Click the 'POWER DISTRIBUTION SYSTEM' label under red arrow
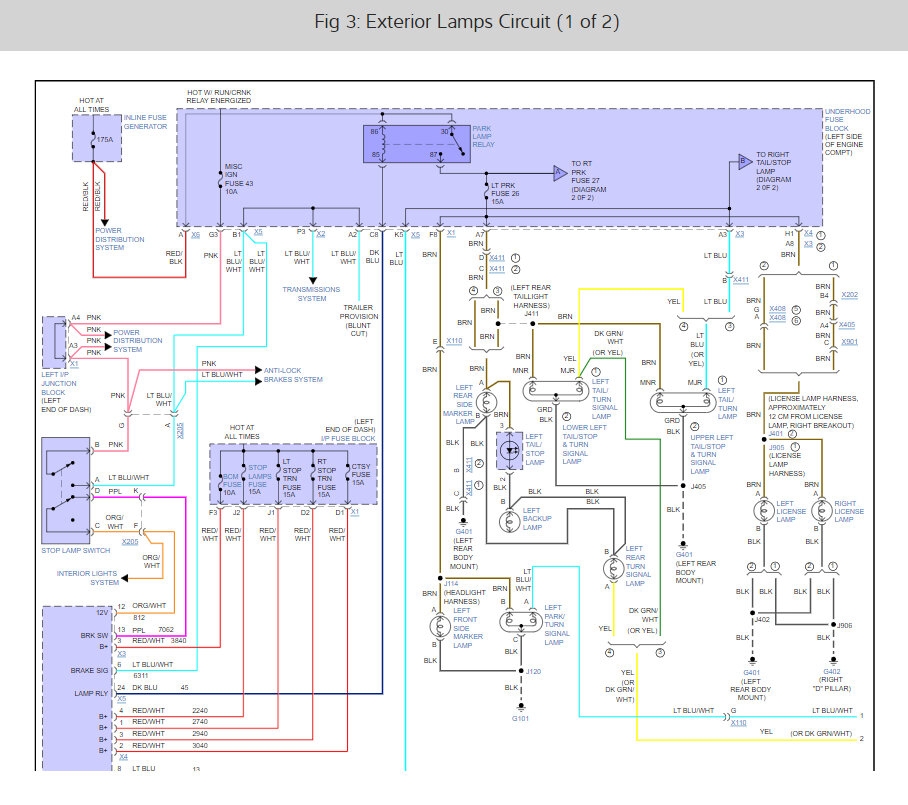The height and width of the screenshot is (805, 908). tap(120, 239)
